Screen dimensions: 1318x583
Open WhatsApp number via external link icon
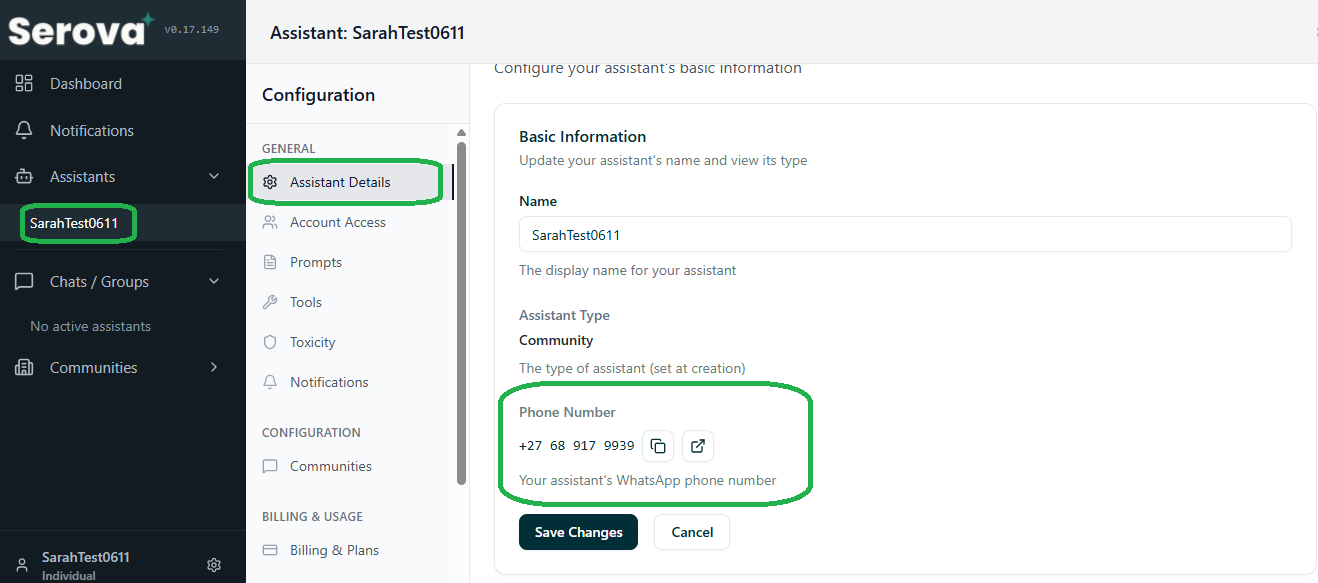pyautogui.click(x=698, y=446)
